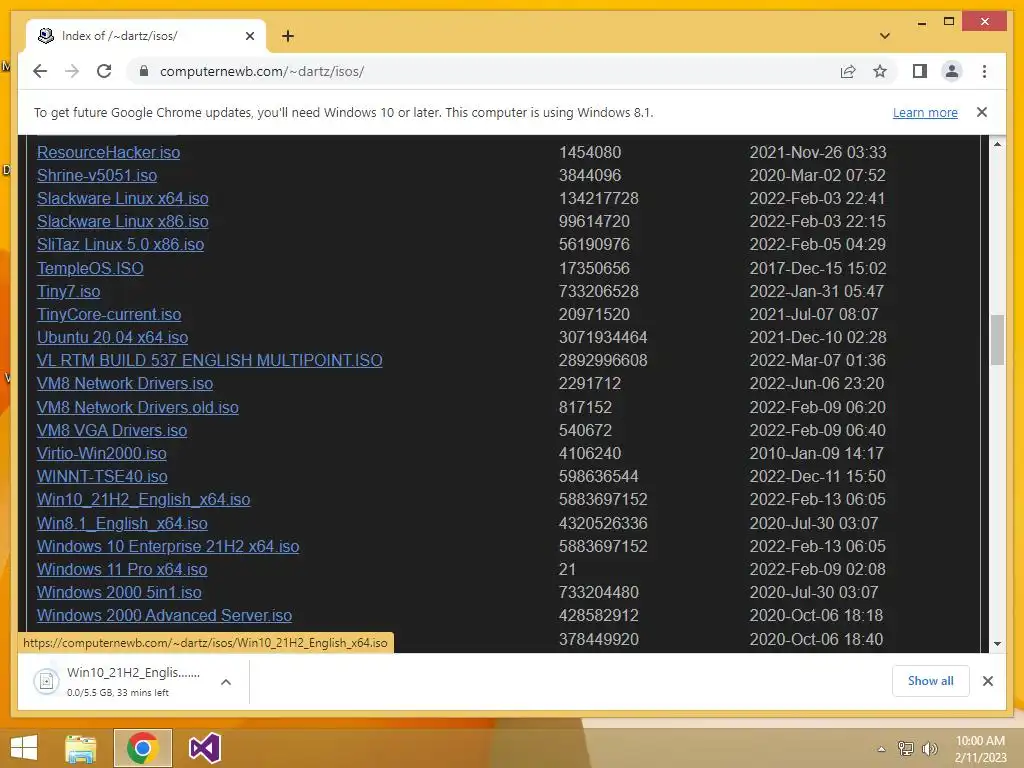Close the 'Index of /~dartz/isos/' tab
This screenshot has width=1024, height=768.
[249, 36]
